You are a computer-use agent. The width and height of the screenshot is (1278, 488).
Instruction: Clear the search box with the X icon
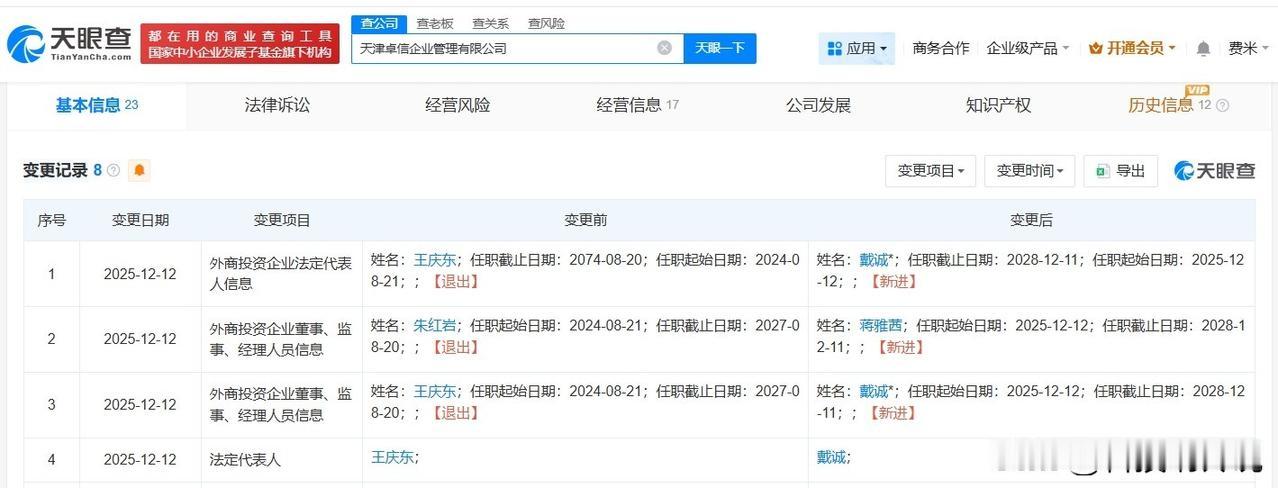pos(664,48)
